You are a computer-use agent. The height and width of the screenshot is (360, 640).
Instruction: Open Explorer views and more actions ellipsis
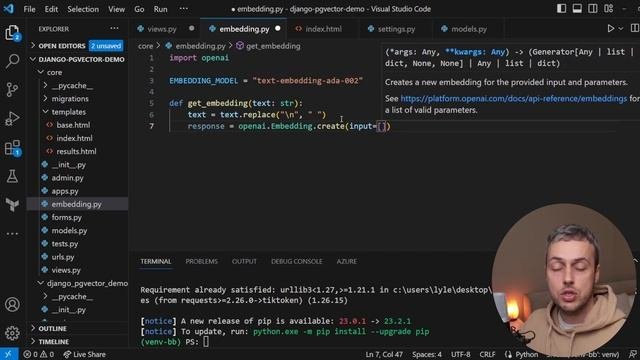click(114, 29)
